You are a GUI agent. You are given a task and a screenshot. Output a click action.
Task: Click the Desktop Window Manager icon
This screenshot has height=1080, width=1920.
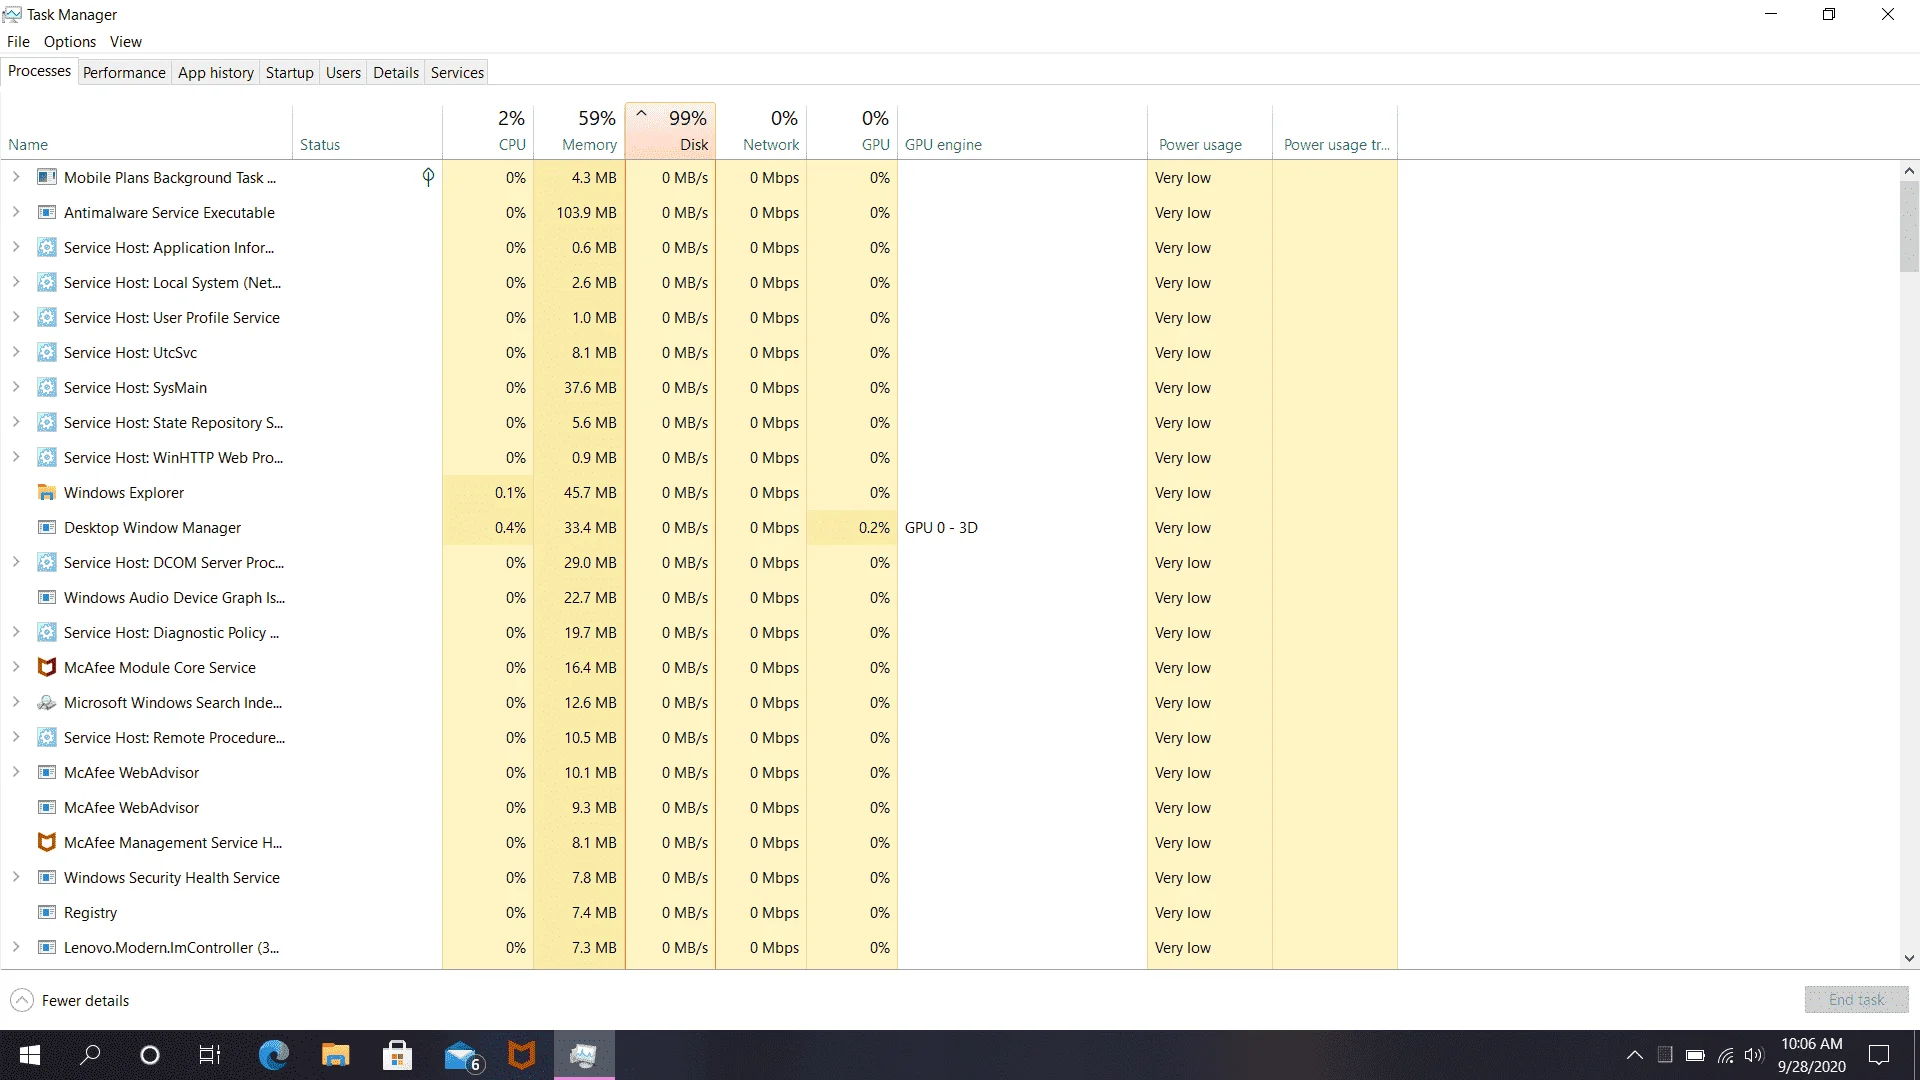pos(46,527)
